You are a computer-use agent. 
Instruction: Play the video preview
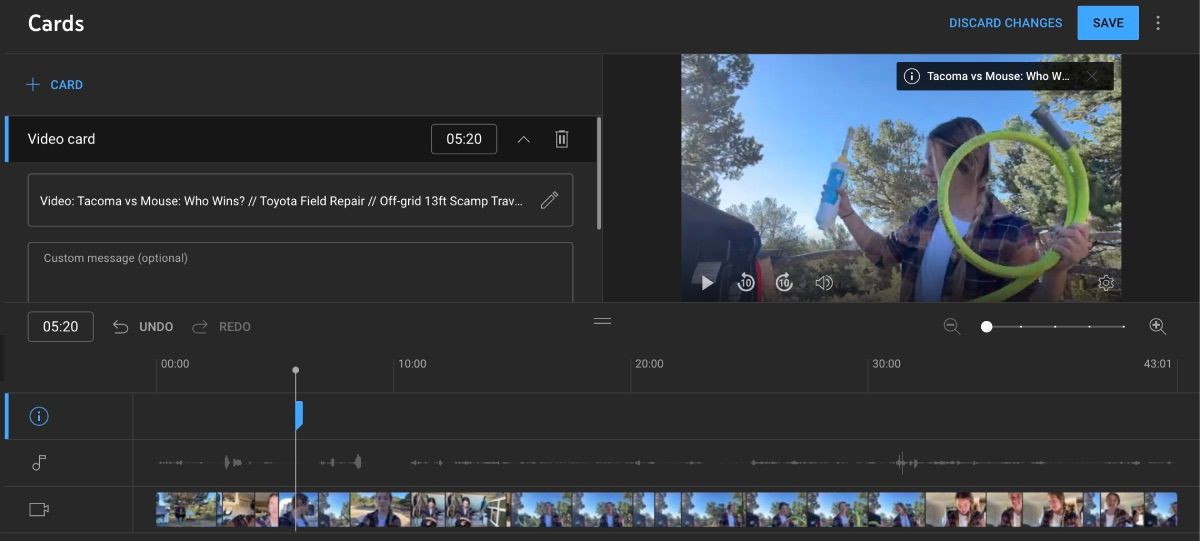[707, 283]
